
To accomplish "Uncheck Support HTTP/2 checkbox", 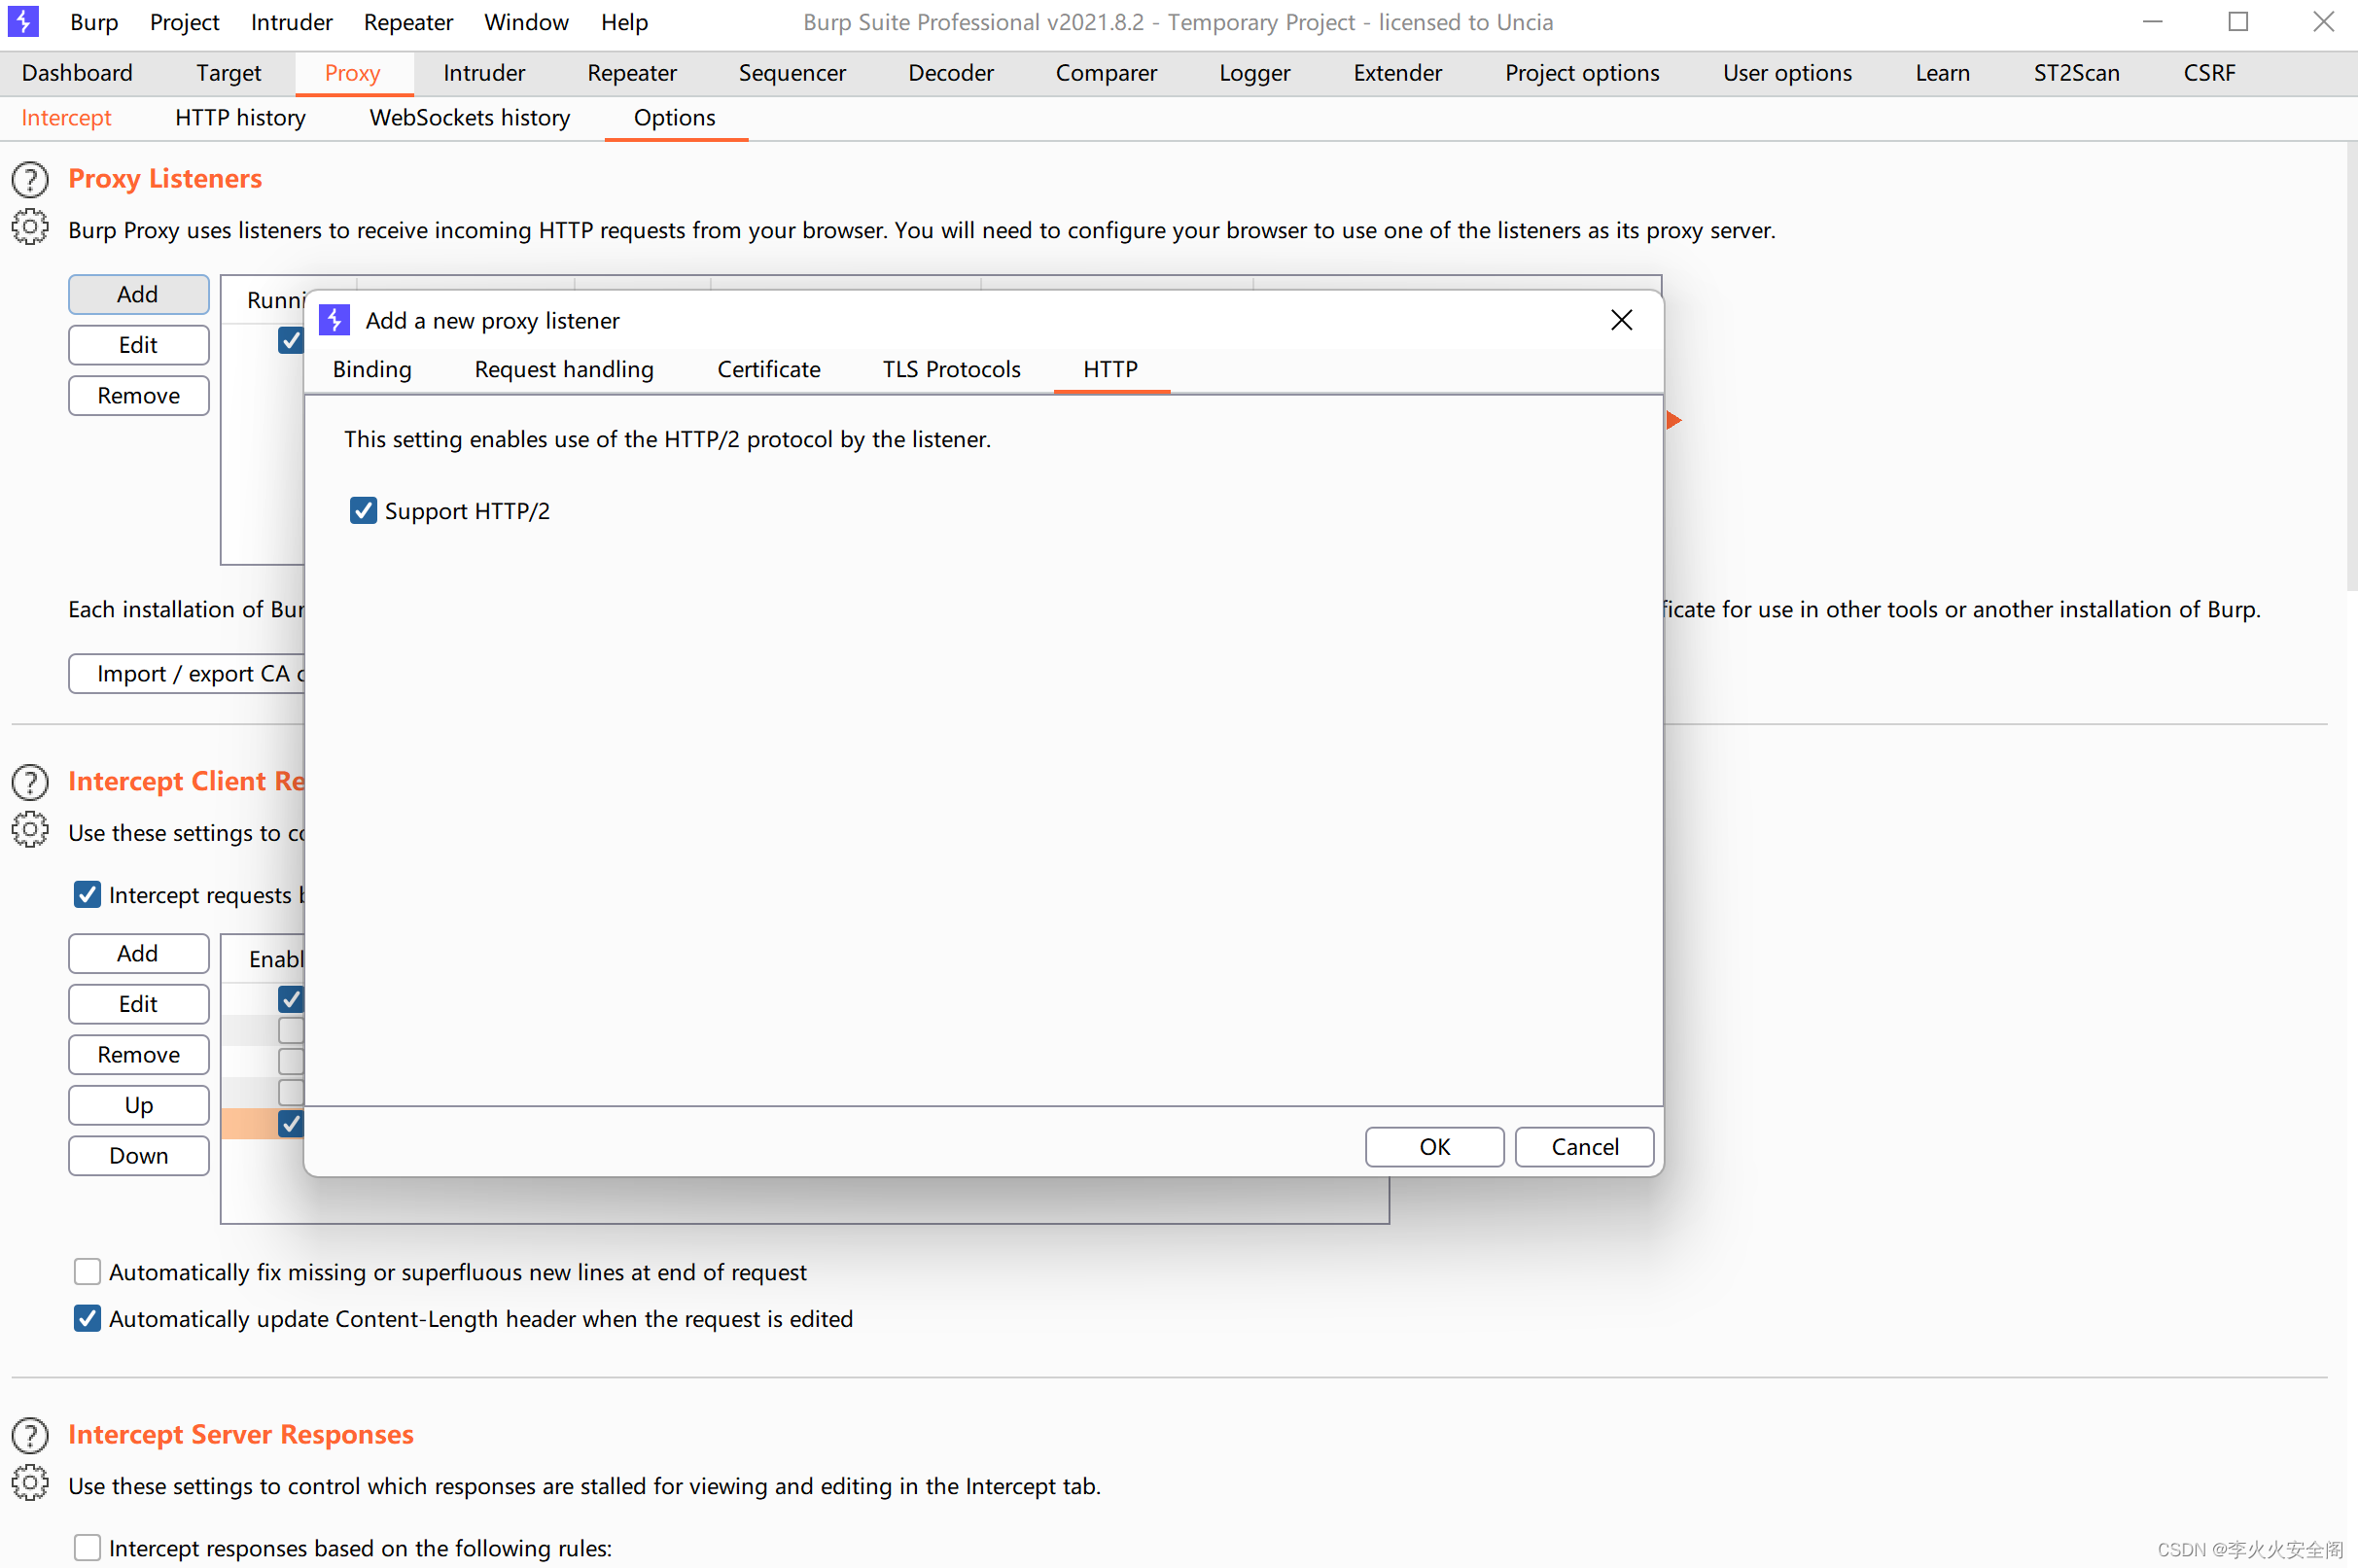I will pos(363,511).
